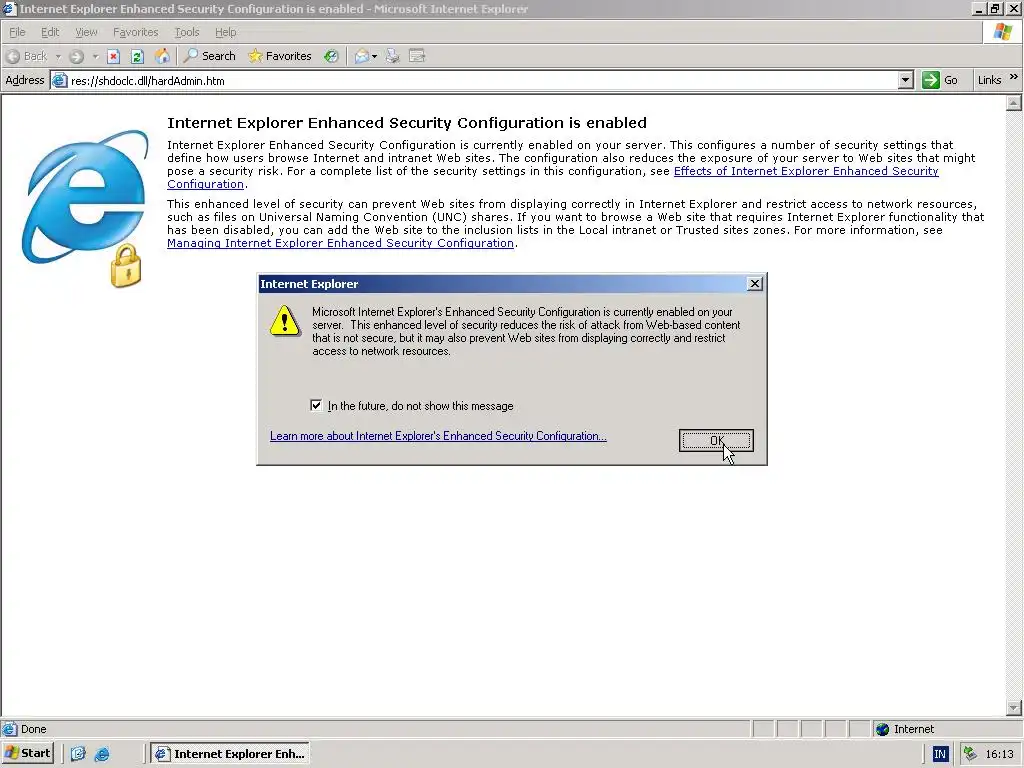Click the IN language indicator in tray
The width and height of the screenshot is (1024, 768).
click(x=940, y=754)
